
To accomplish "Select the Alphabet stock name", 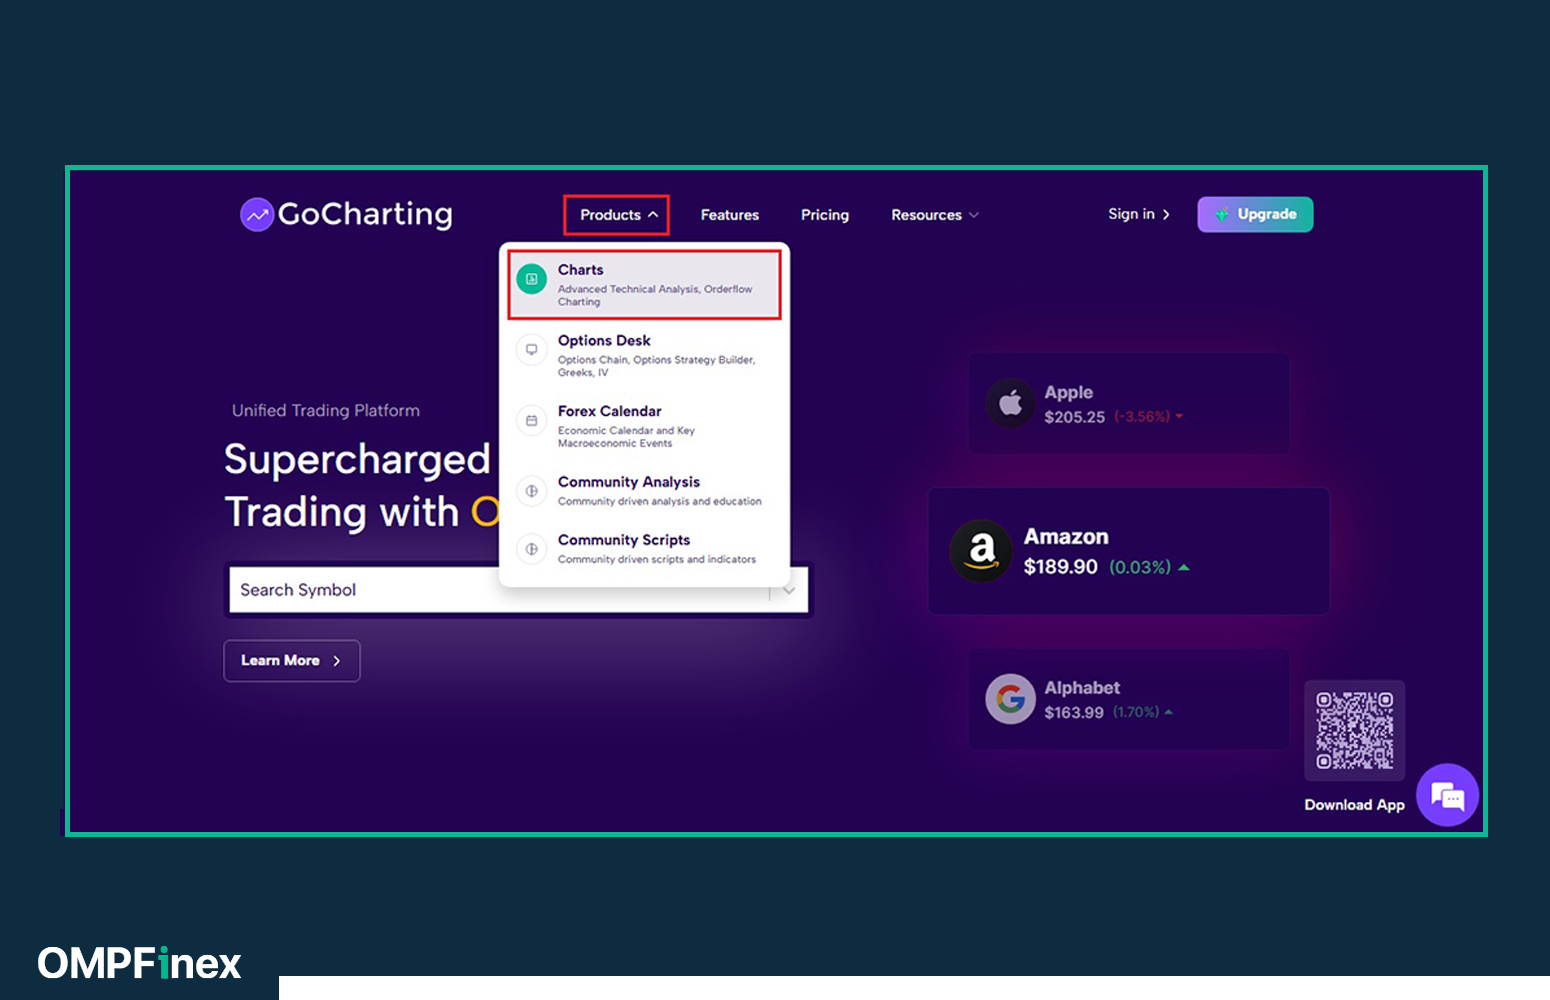I will tap(1082, 688).
